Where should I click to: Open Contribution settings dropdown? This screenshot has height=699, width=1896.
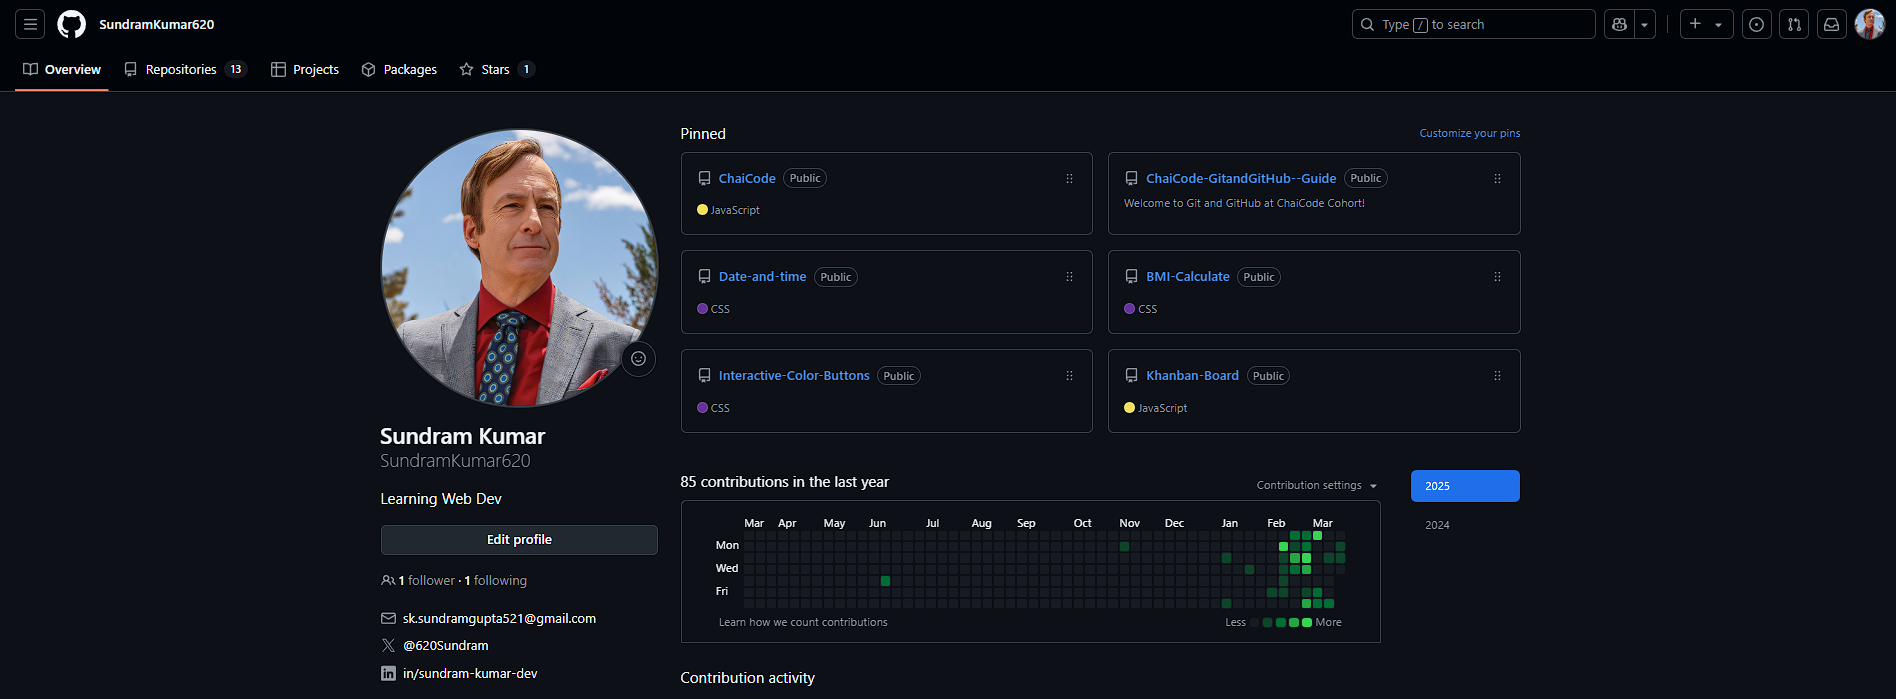point(1316,485)
